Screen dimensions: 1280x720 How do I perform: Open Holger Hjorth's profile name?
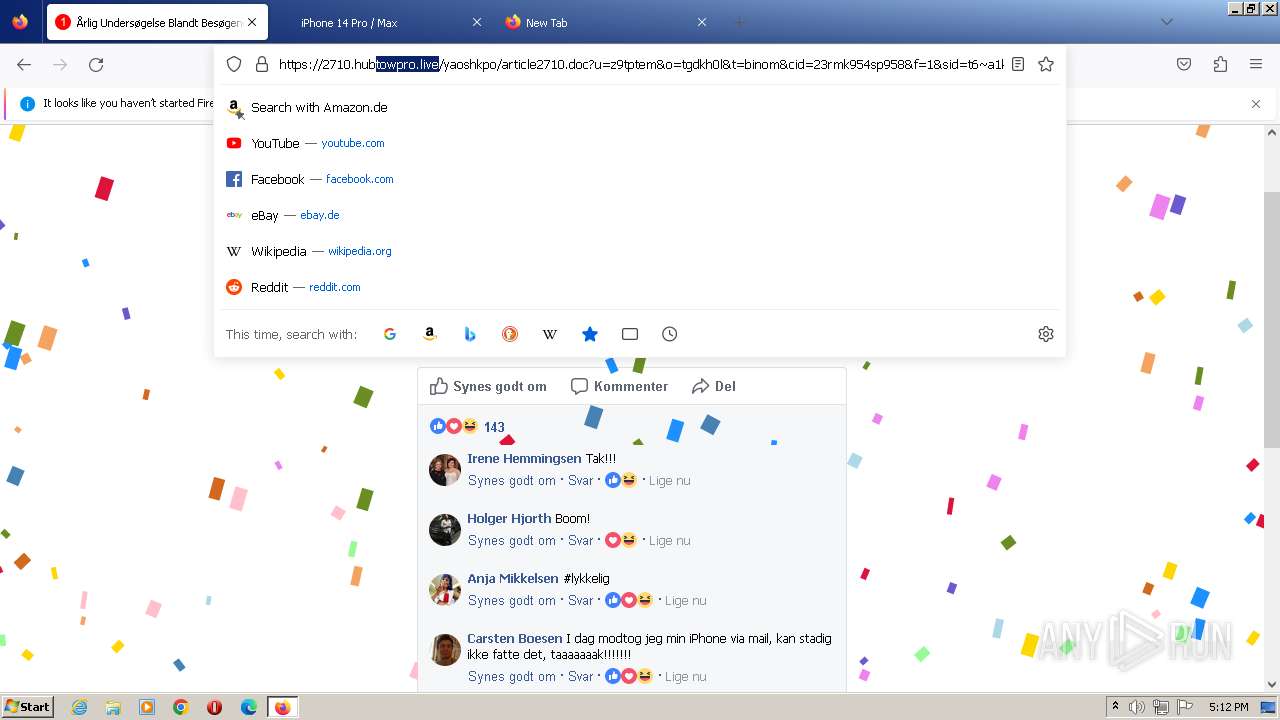pos(509,518)
